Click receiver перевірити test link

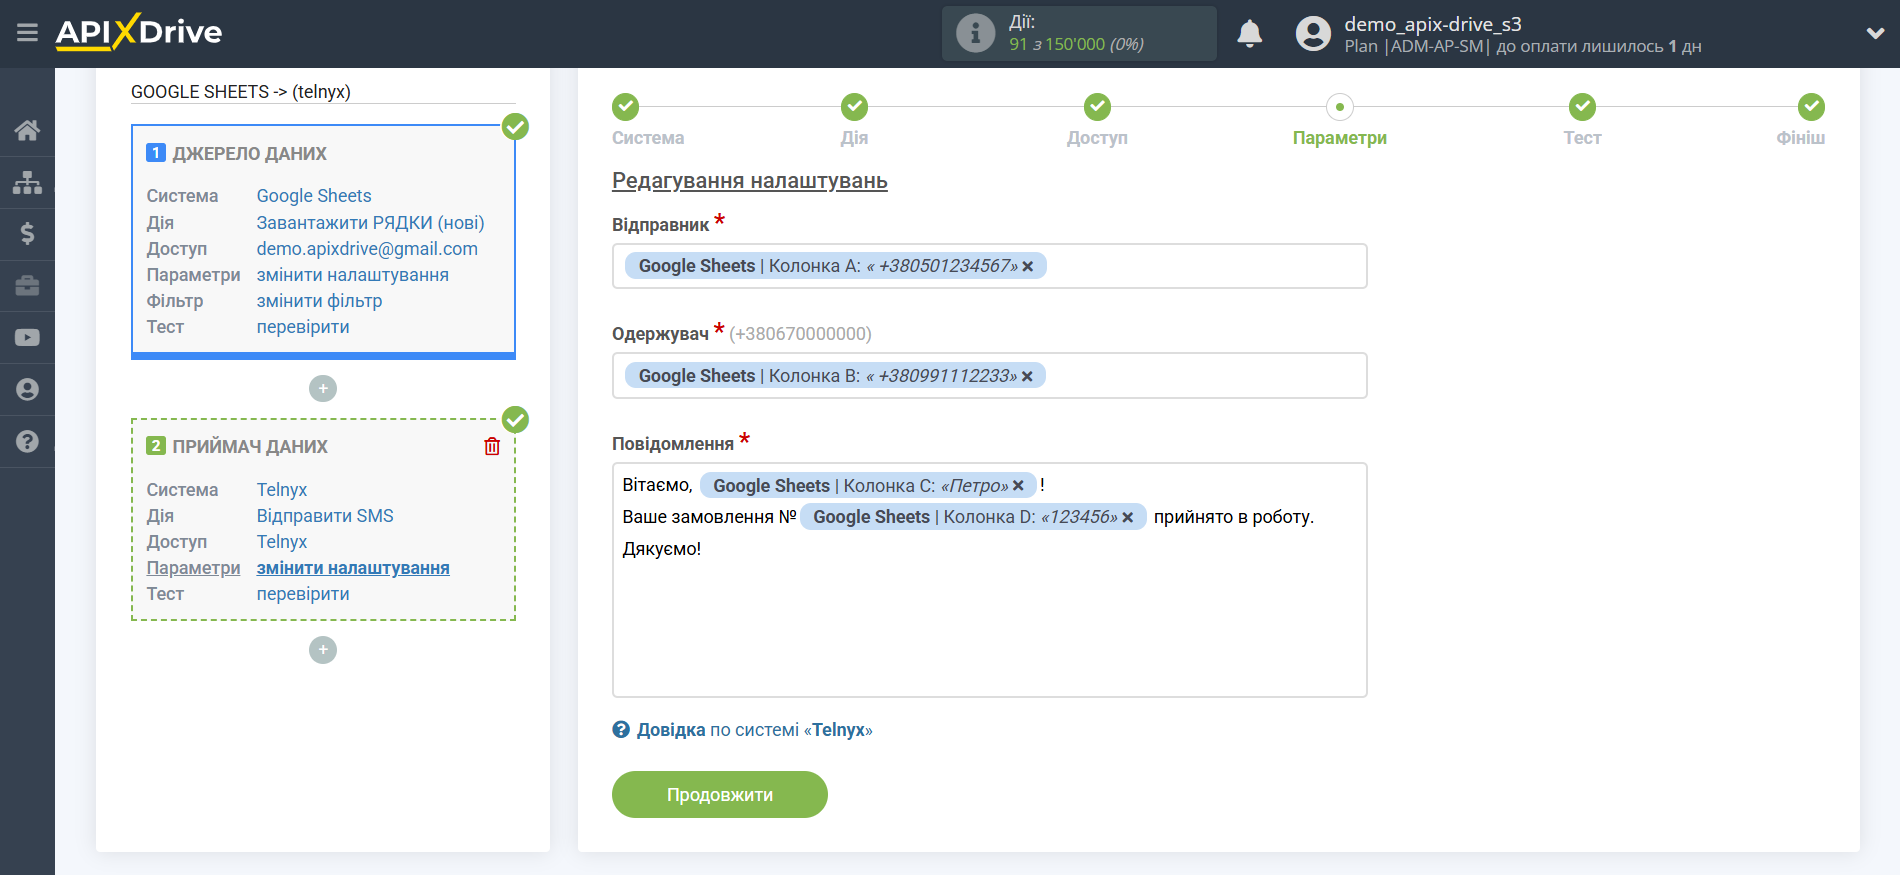(303, 594)
